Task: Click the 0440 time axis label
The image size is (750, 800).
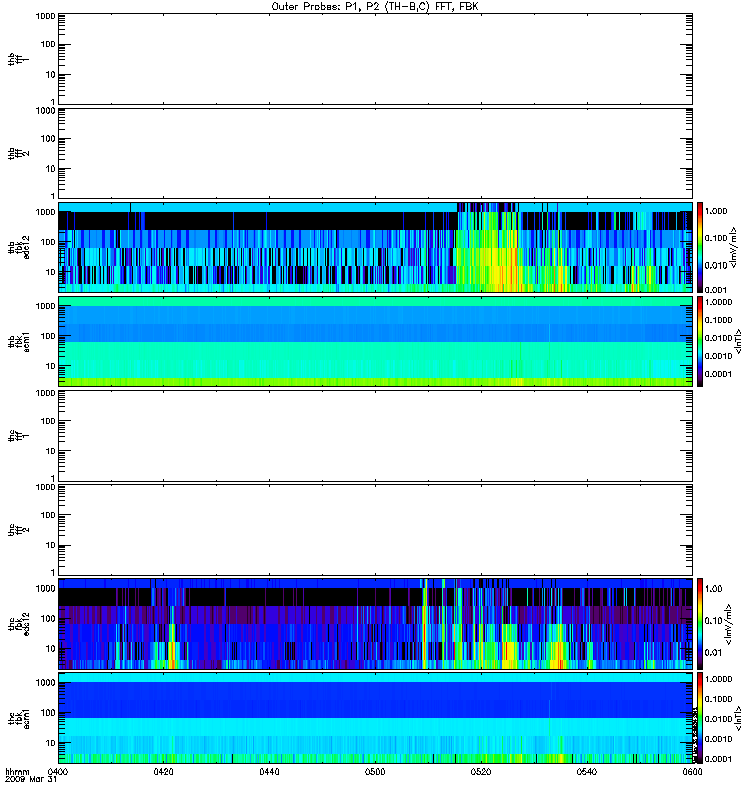Action: pyautogui.click(x=269, y=771)
